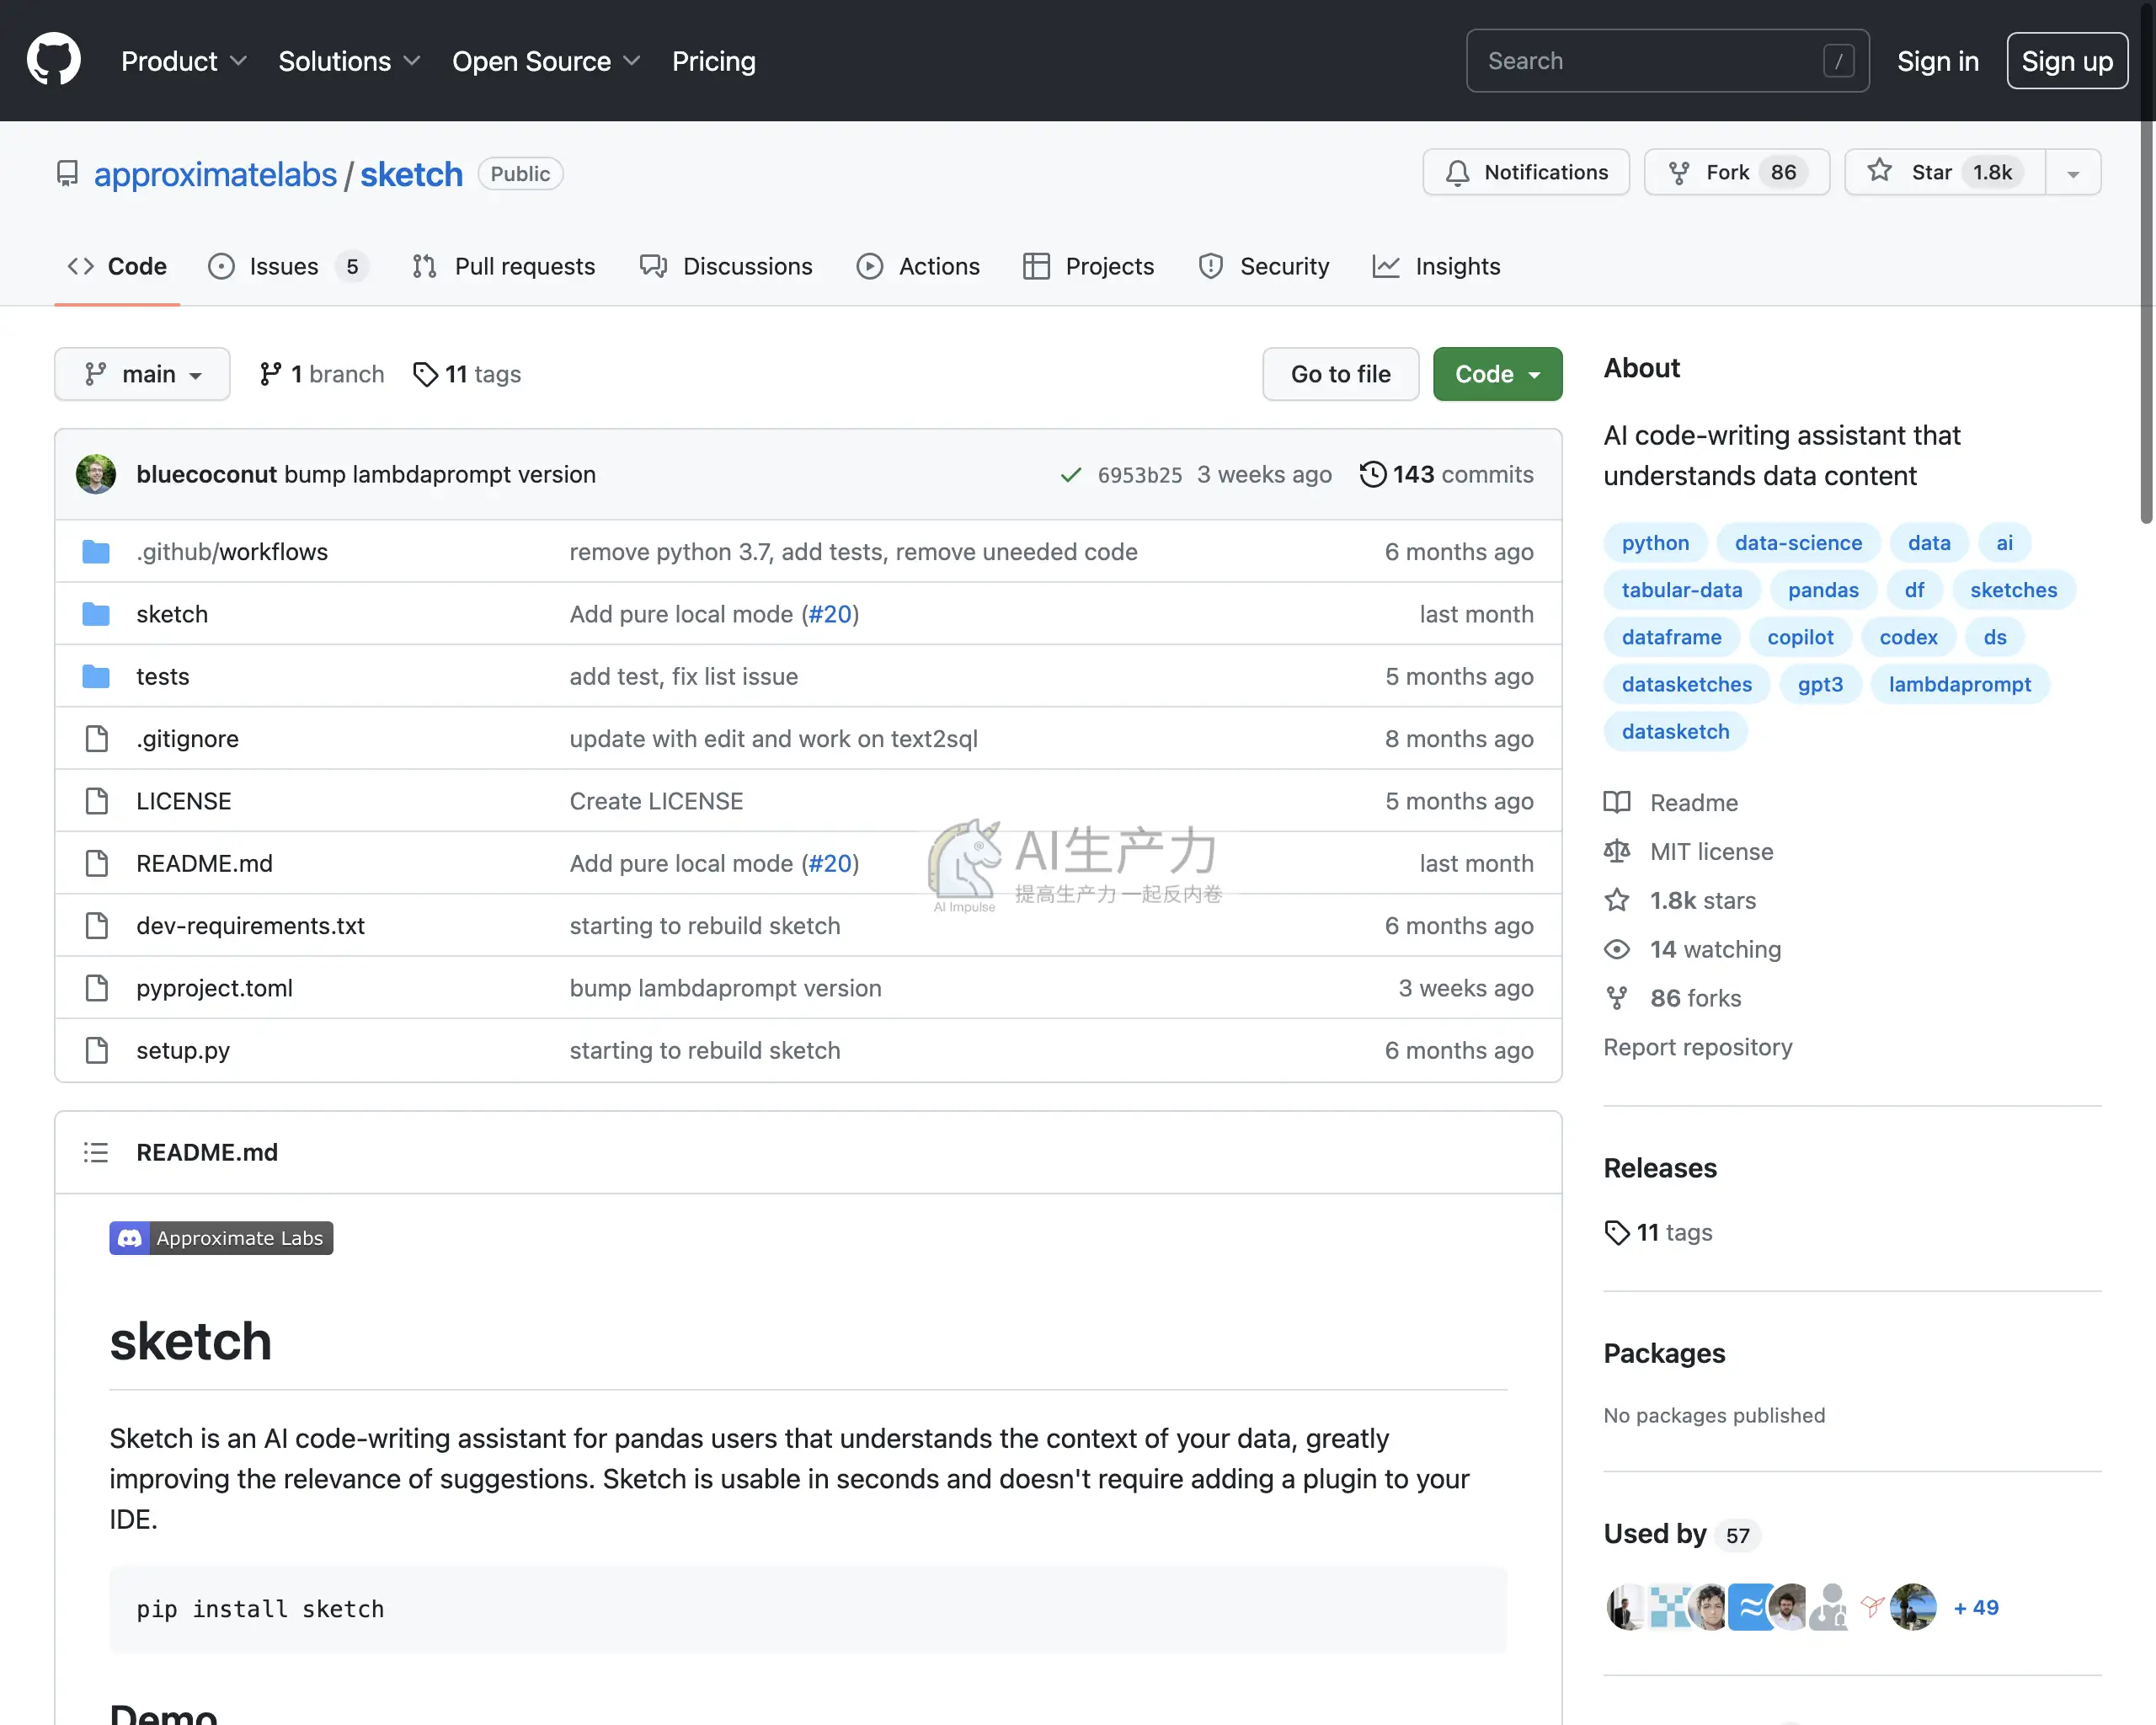Image resolution: width=2156 pixels, height=1725 pixels.
Task: Click the Sign up button
Action: pos(2067,61)
